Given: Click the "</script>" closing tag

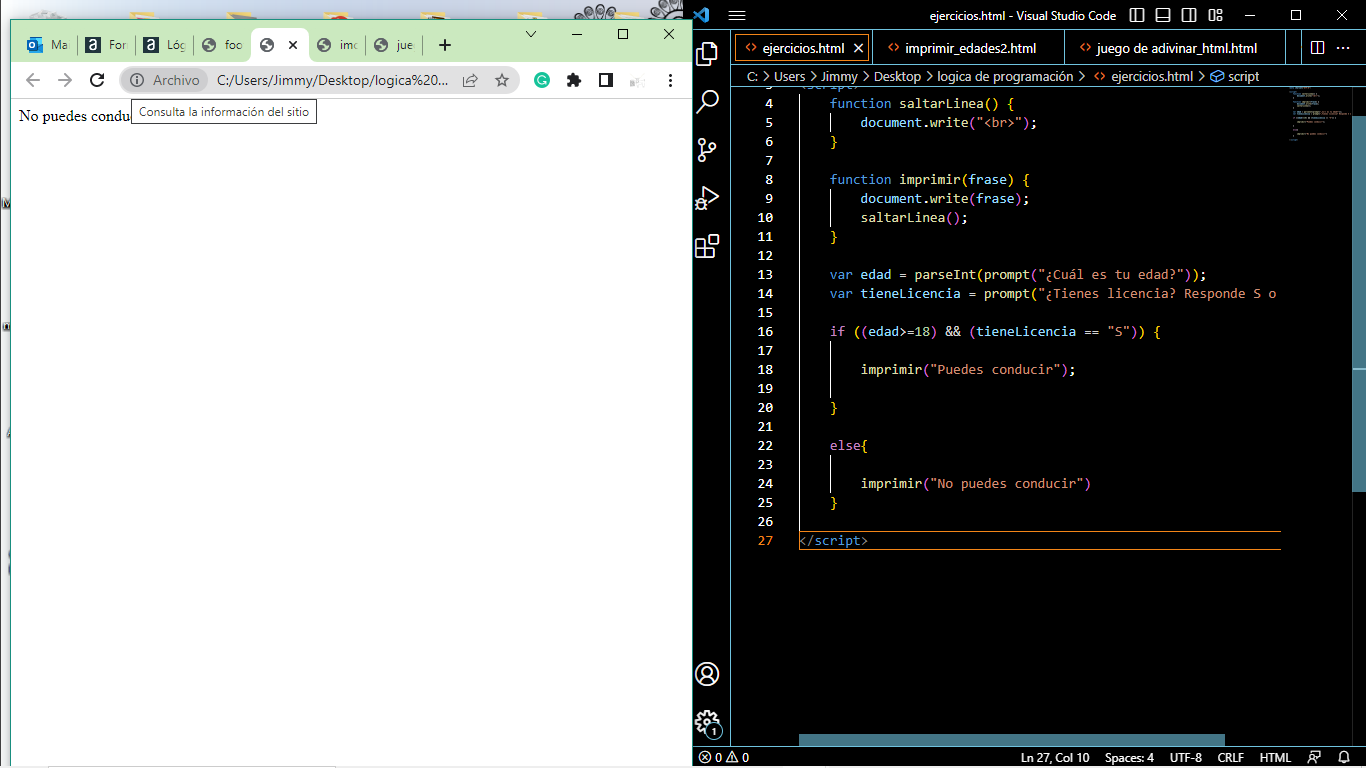Looking at the screenshot, I should (834, 540).
